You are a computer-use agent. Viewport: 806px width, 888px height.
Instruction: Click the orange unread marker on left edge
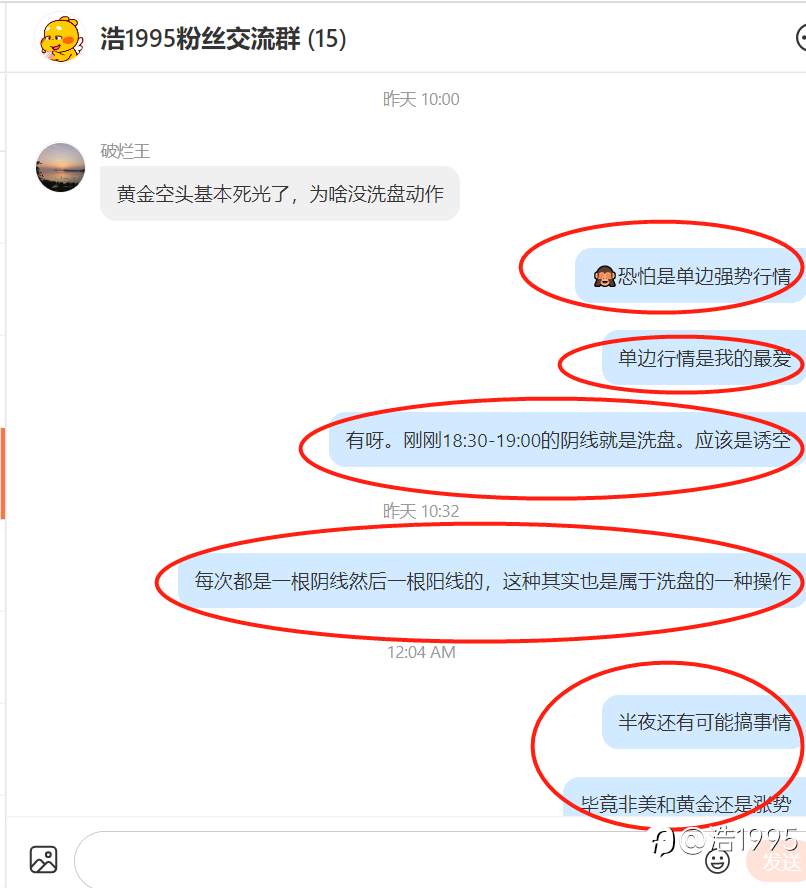[x=3, y=473]
